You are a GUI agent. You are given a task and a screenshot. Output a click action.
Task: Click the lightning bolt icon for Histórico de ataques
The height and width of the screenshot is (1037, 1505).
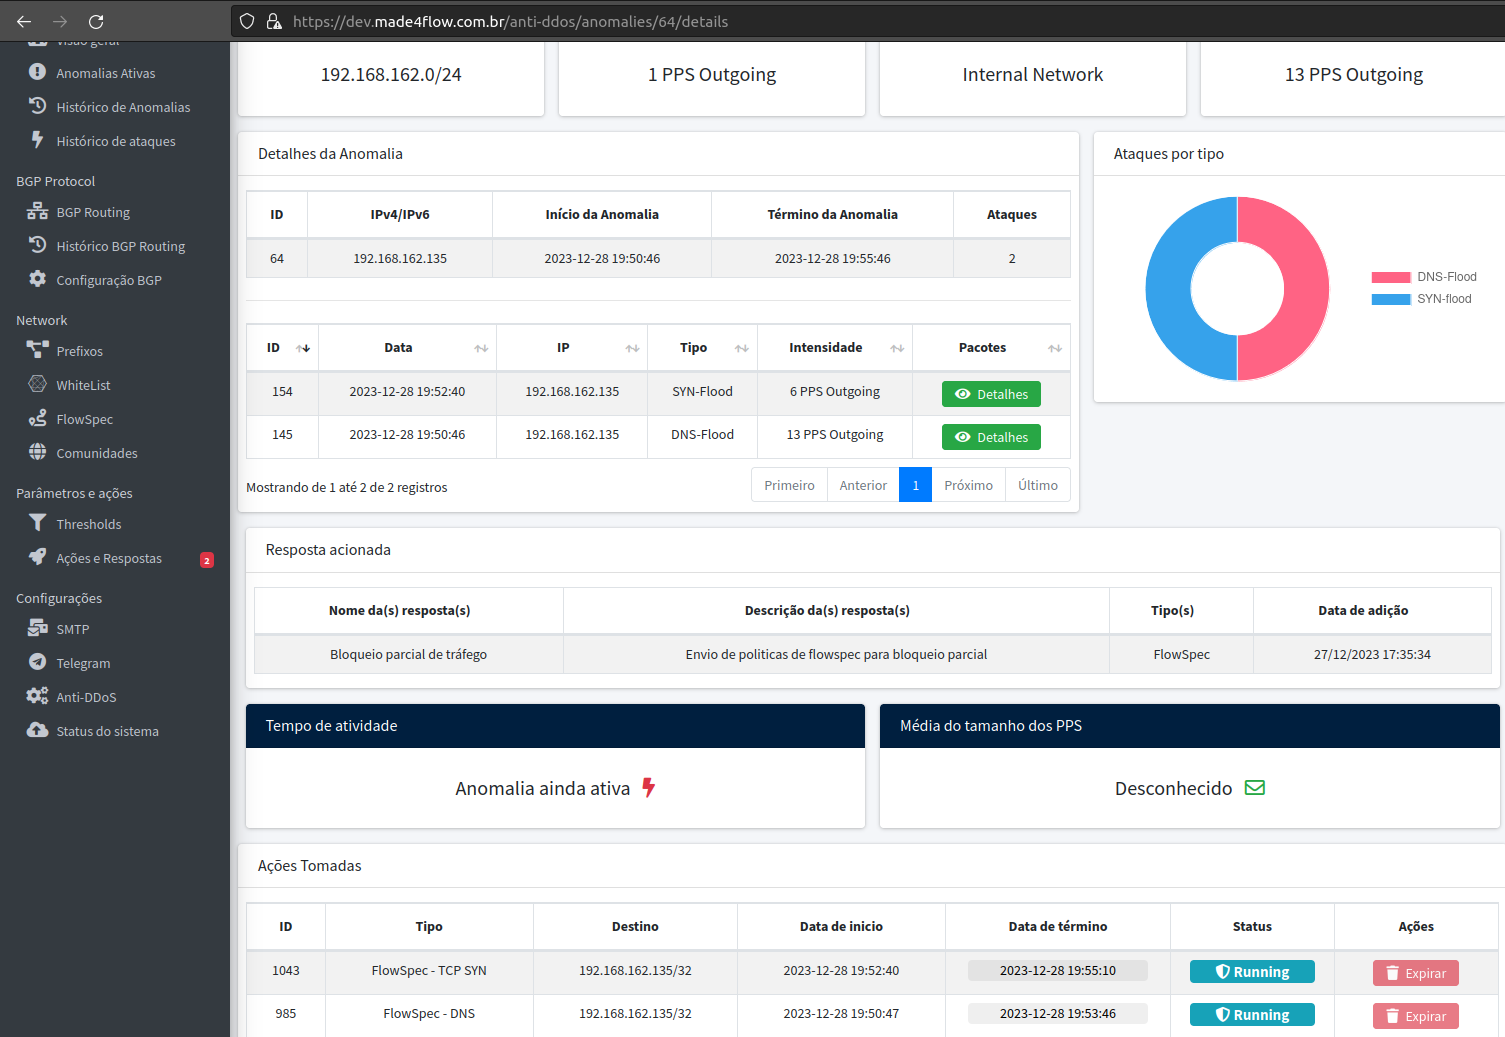point(37,140)
